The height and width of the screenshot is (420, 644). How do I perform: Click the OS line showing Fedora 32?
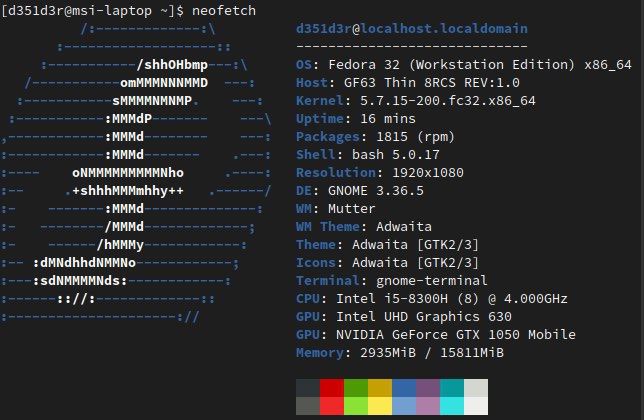(x=464, y=64)
